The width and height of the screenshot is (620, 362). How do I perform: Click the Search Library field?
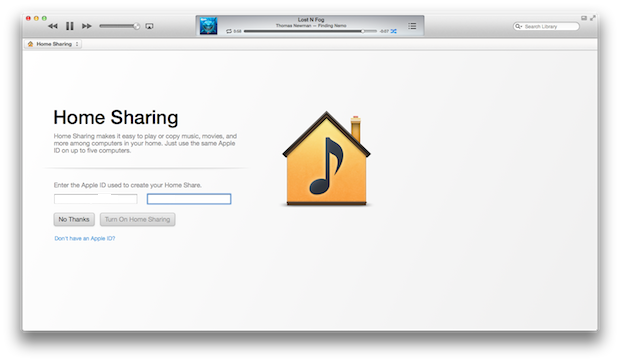click(x=546, y=26)
